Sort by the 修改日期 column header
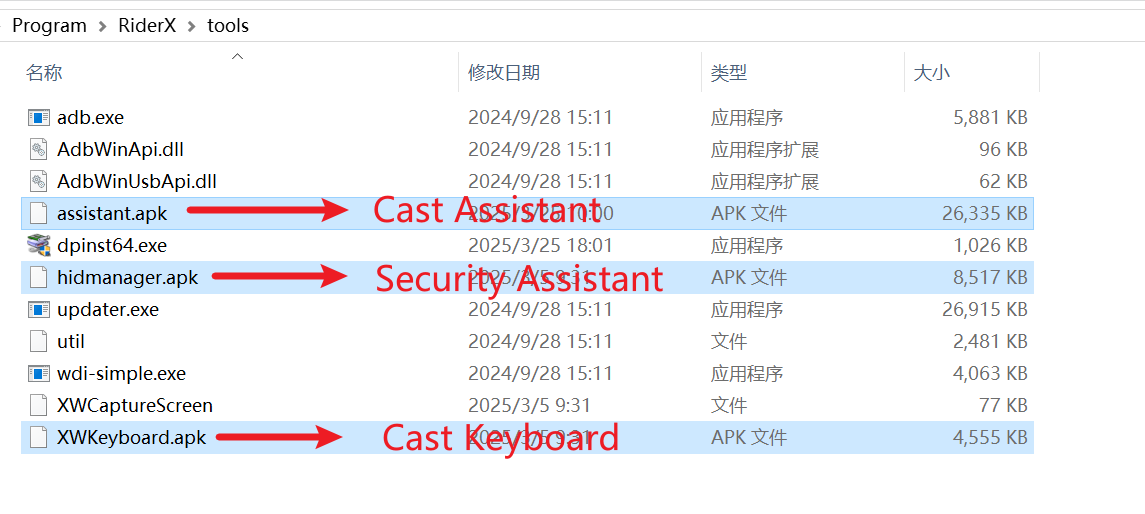Screen dimensions: 1145x514 (x=504, y=72)
